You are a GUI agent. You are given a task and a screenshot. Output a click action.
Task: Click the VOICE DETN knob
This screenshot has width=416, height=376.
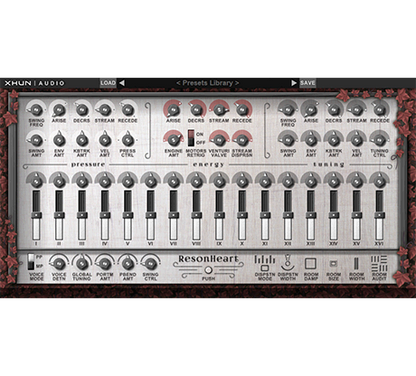coord(59,263)
